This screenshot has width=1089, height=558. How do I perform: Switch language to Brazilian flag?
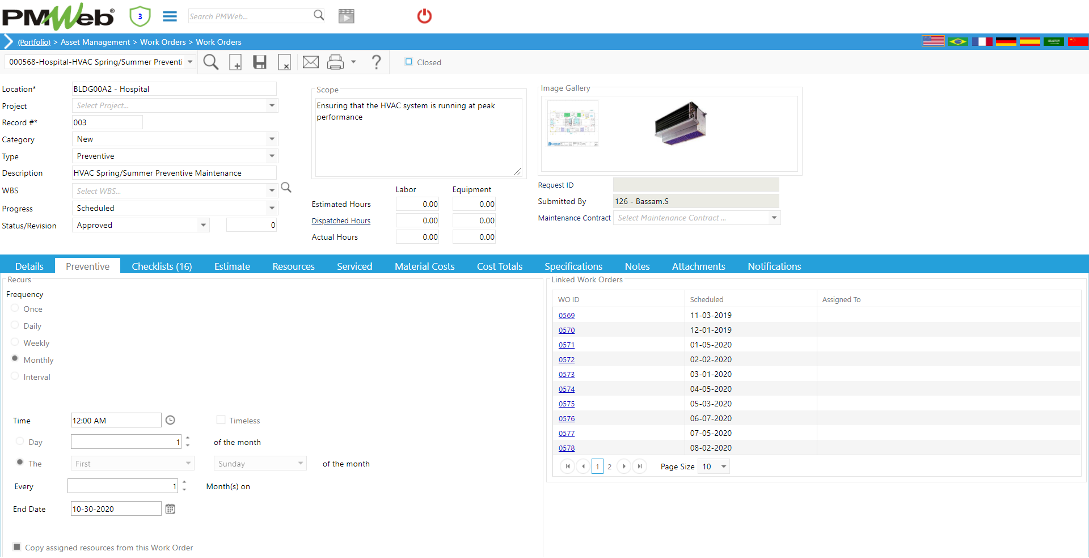click(x=958, y=42)
